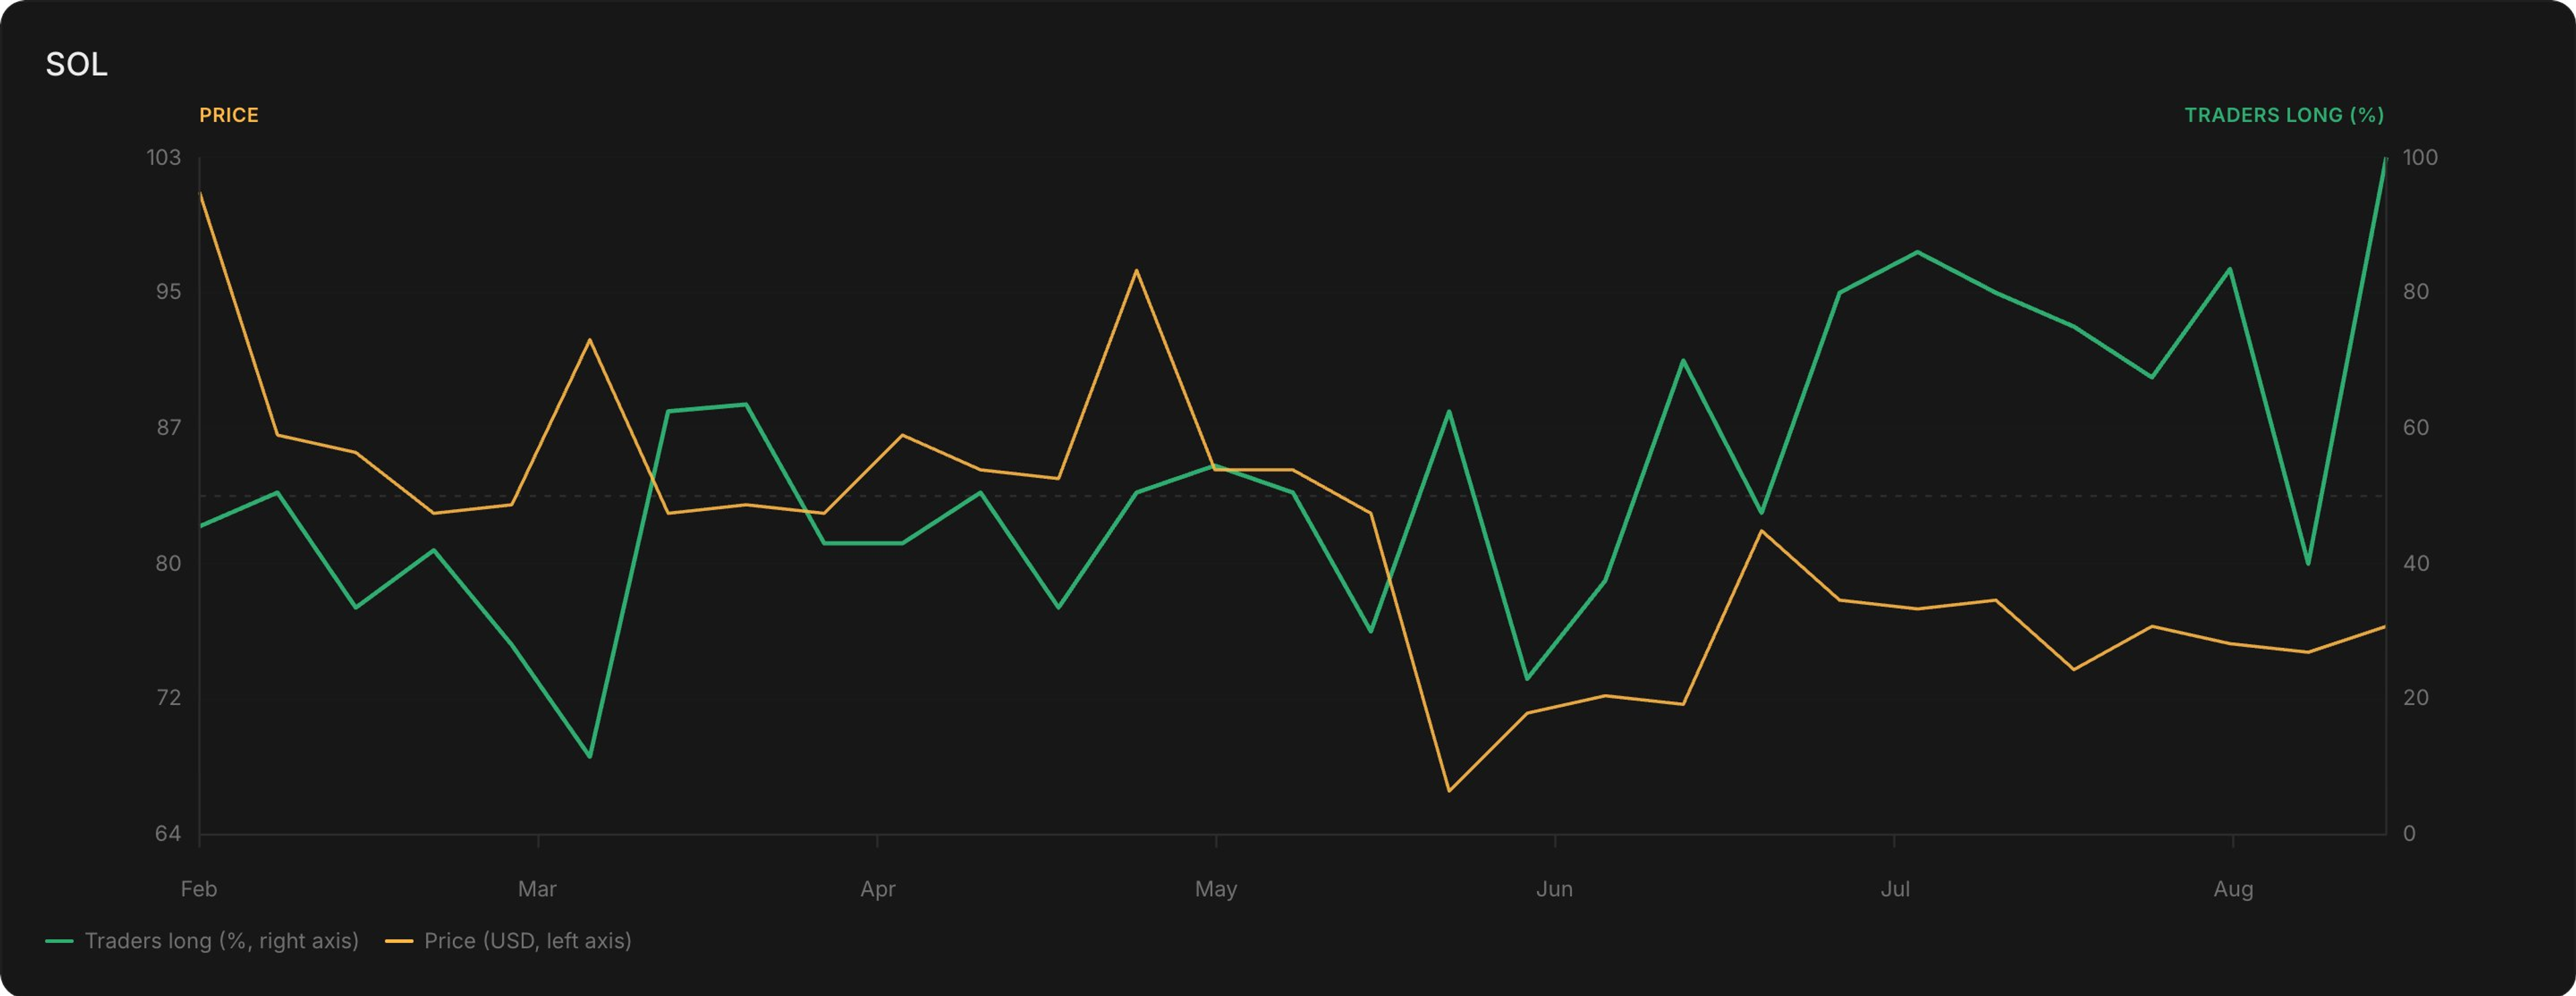Image resolution: width=2576 pixels, height=996 pixels.
Task: Toggle the Price (USD, left axis) legend entry
Action: tap(508, 941)
